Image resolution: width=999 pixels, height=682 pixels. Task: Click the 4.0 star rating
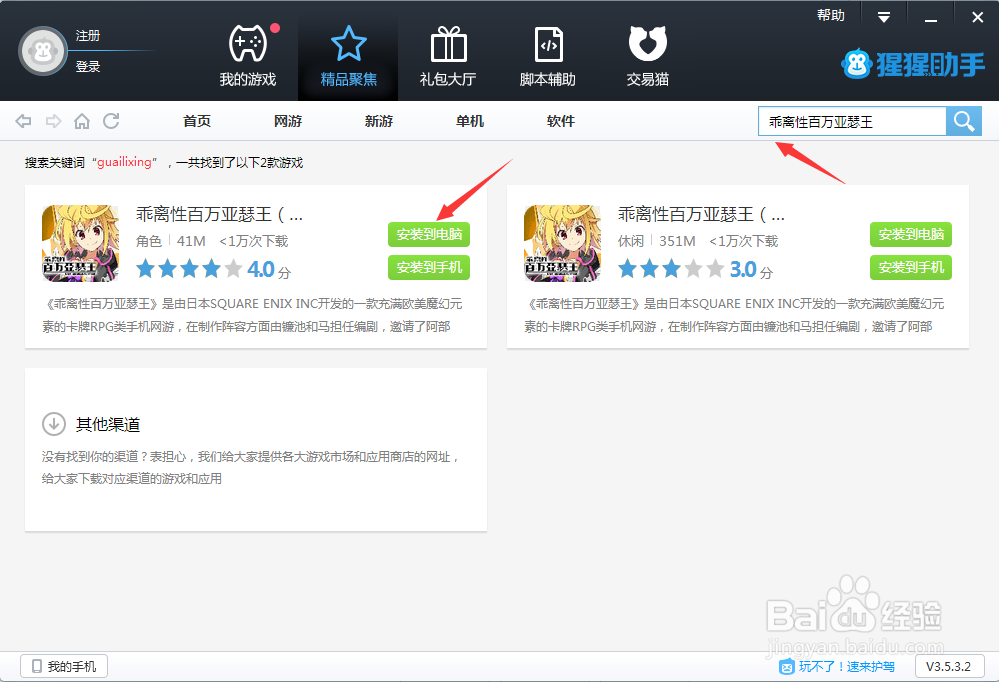213,269
